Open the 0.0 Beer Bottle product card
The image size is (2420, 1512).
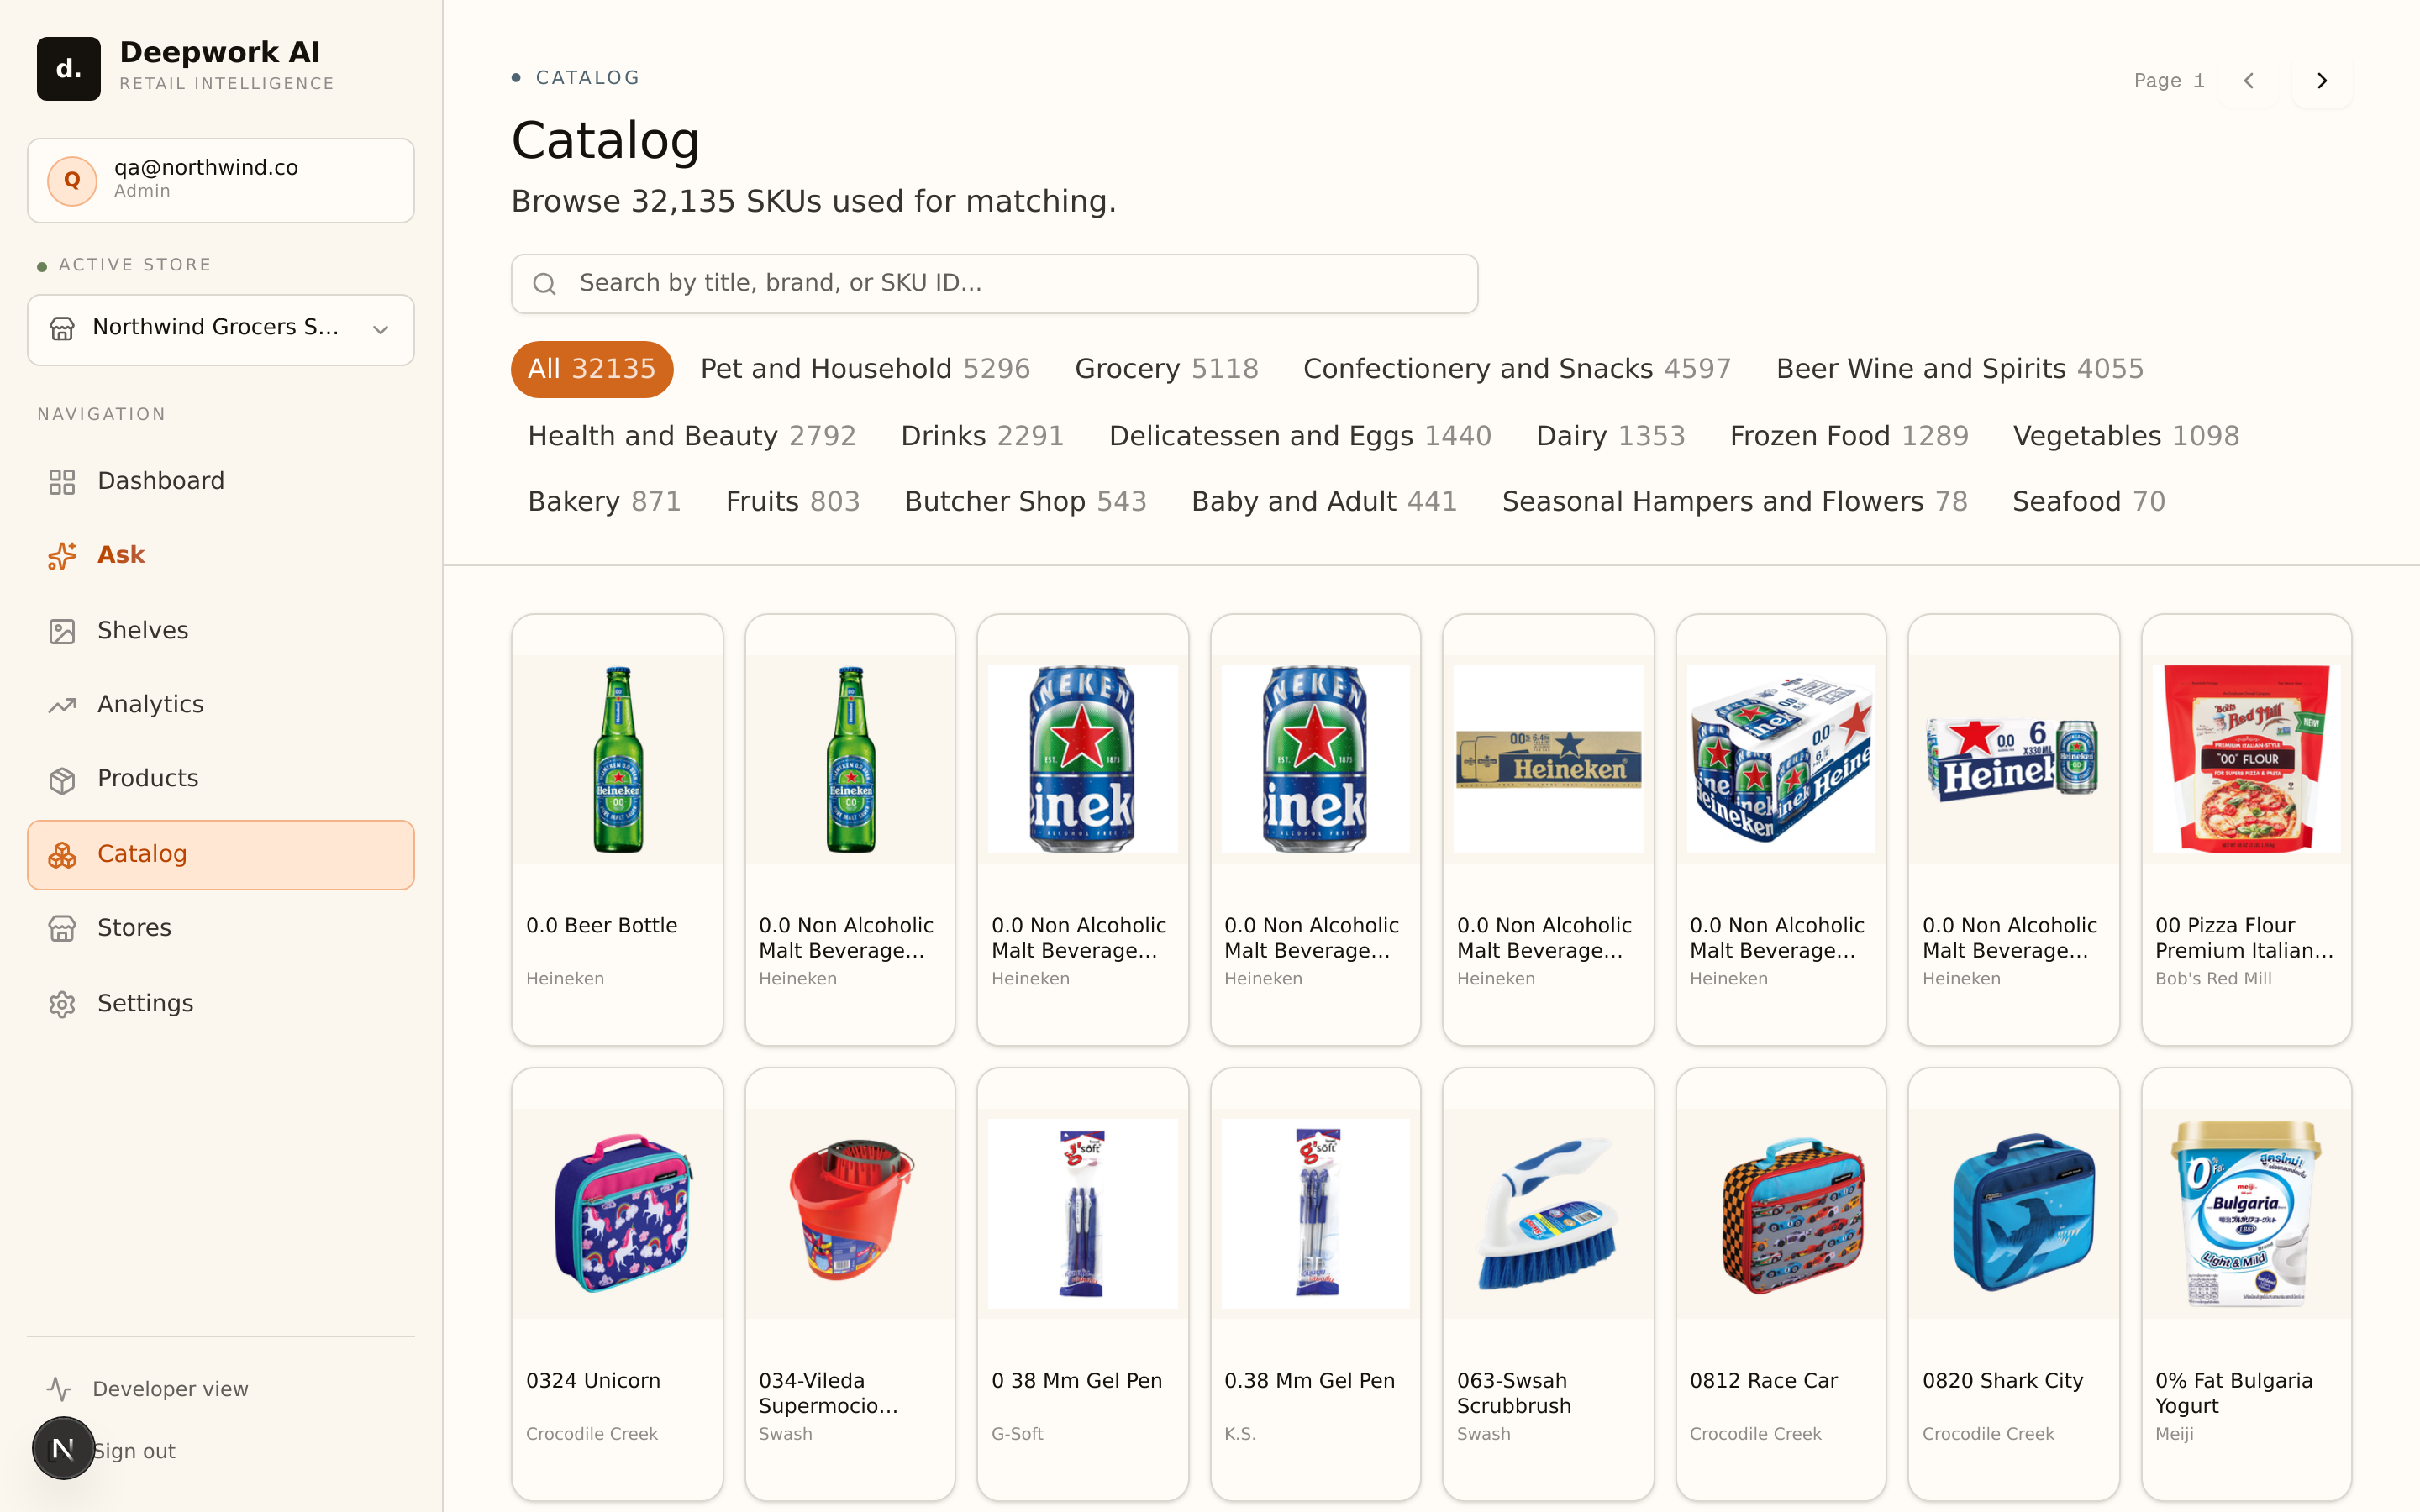pos(617,830)
